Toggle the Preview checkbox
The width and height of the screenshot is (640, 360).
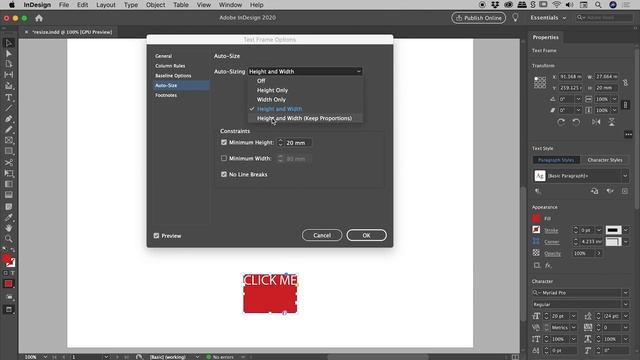156,236
